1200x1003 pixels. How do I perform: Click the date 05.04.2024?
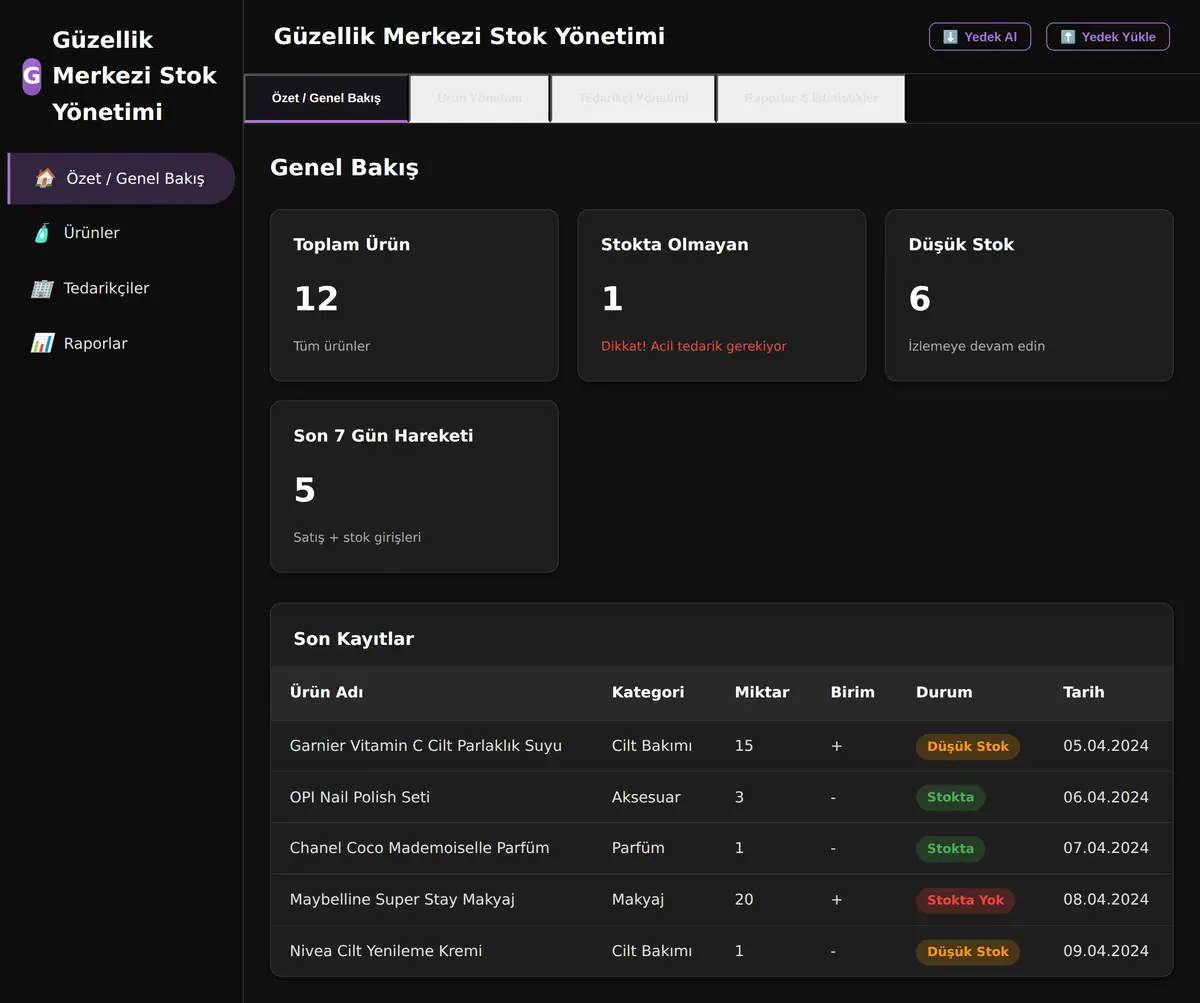pos(1106,746)
